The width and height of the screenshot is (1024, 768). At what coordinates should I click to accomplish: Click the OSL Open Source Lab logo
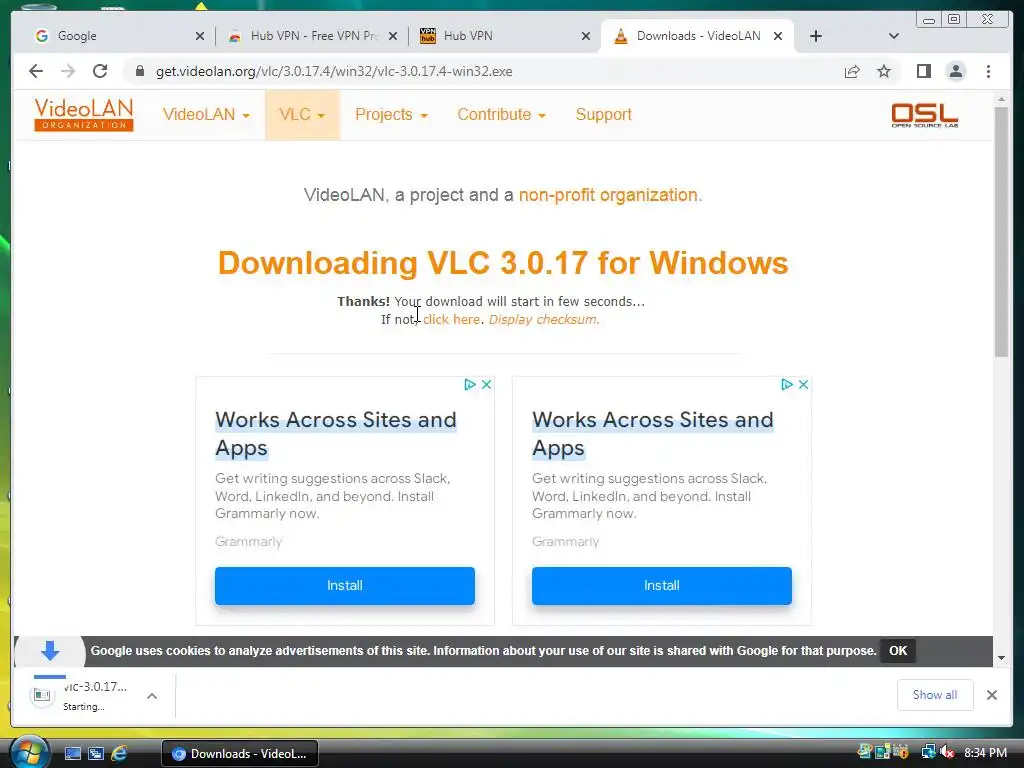(x=925, y=115)
